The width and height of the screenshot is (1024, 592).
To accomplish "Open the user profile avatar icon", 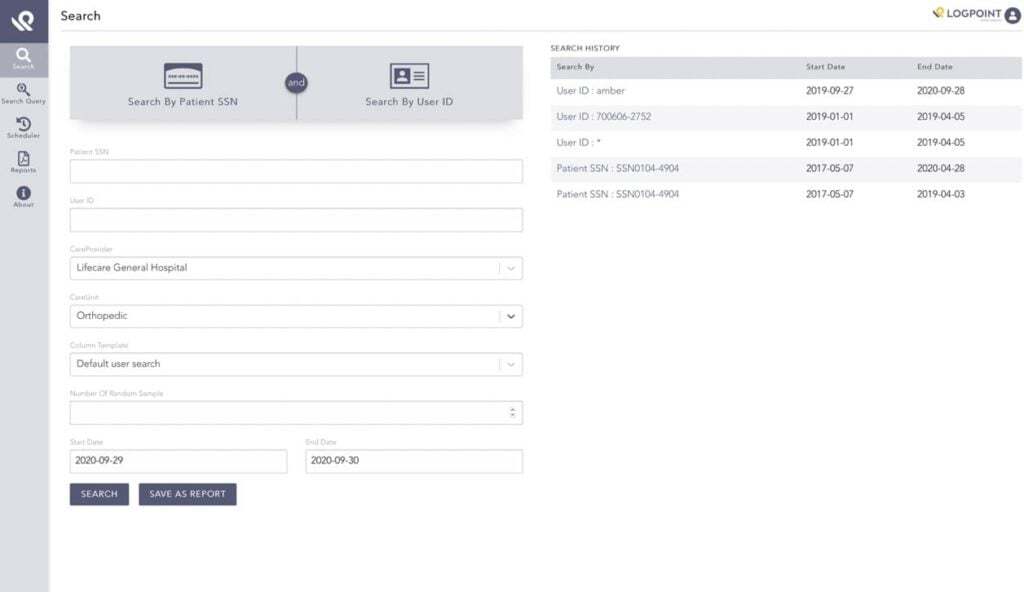I will click(x=1012, y=15).
